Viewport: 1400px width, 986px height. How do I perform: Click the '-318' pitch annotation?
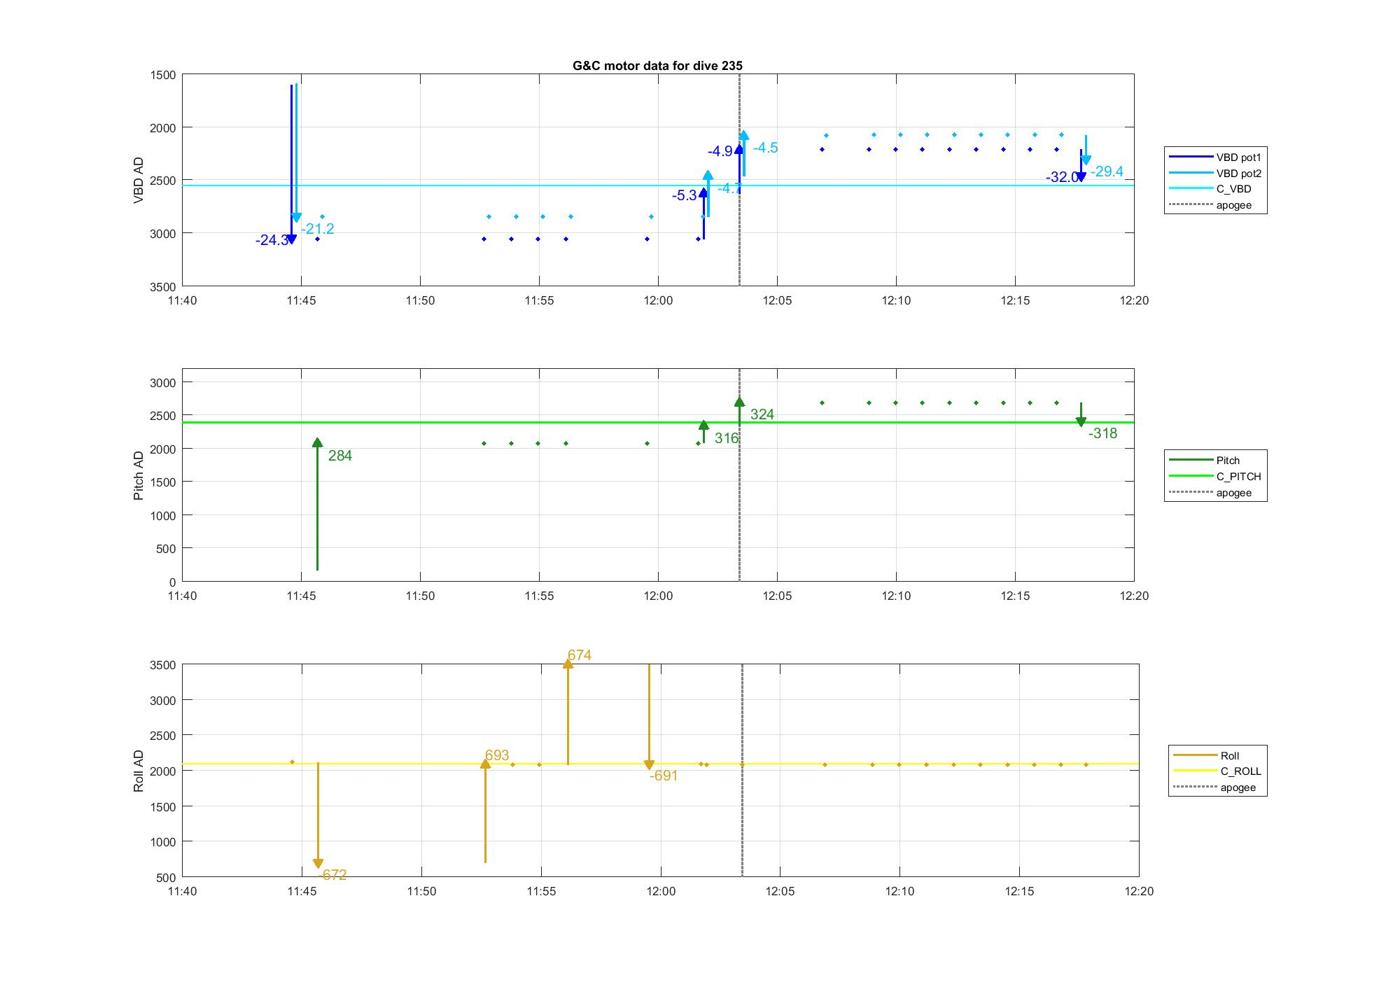pyautogui.click(x=1103, y=433)
